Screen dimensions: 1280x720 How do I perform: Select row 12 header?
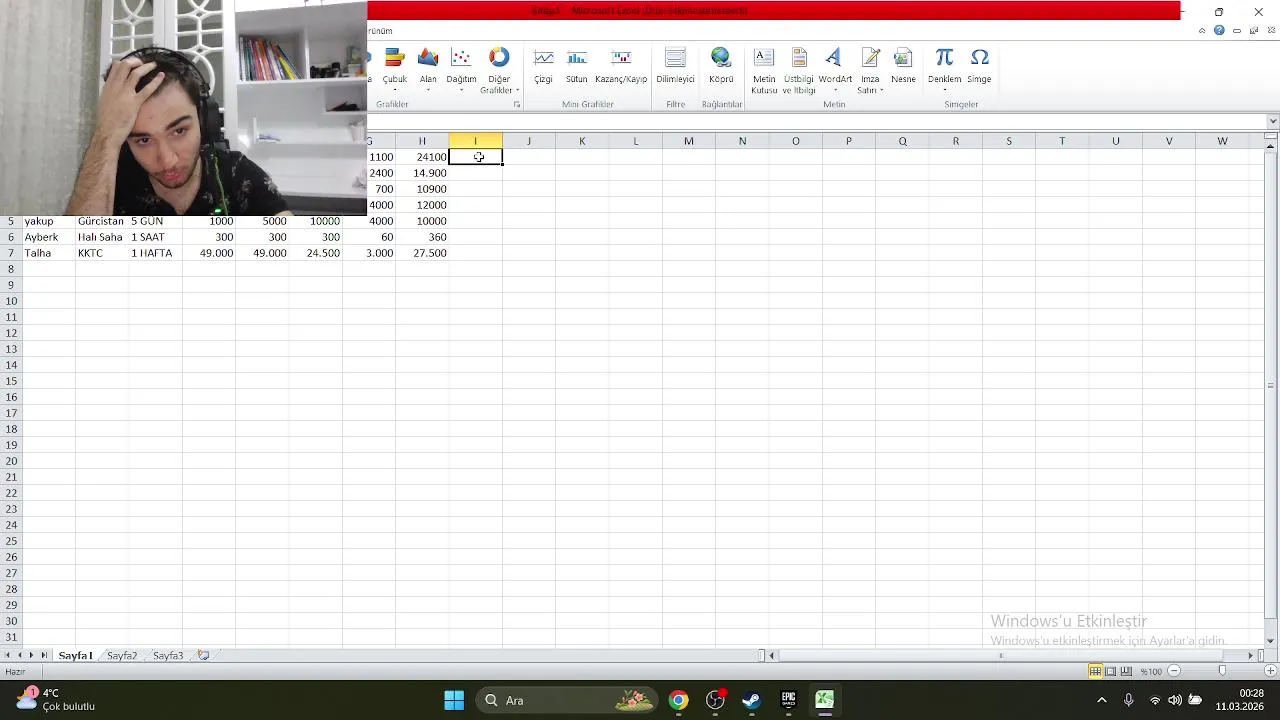(x=11, y=333)
